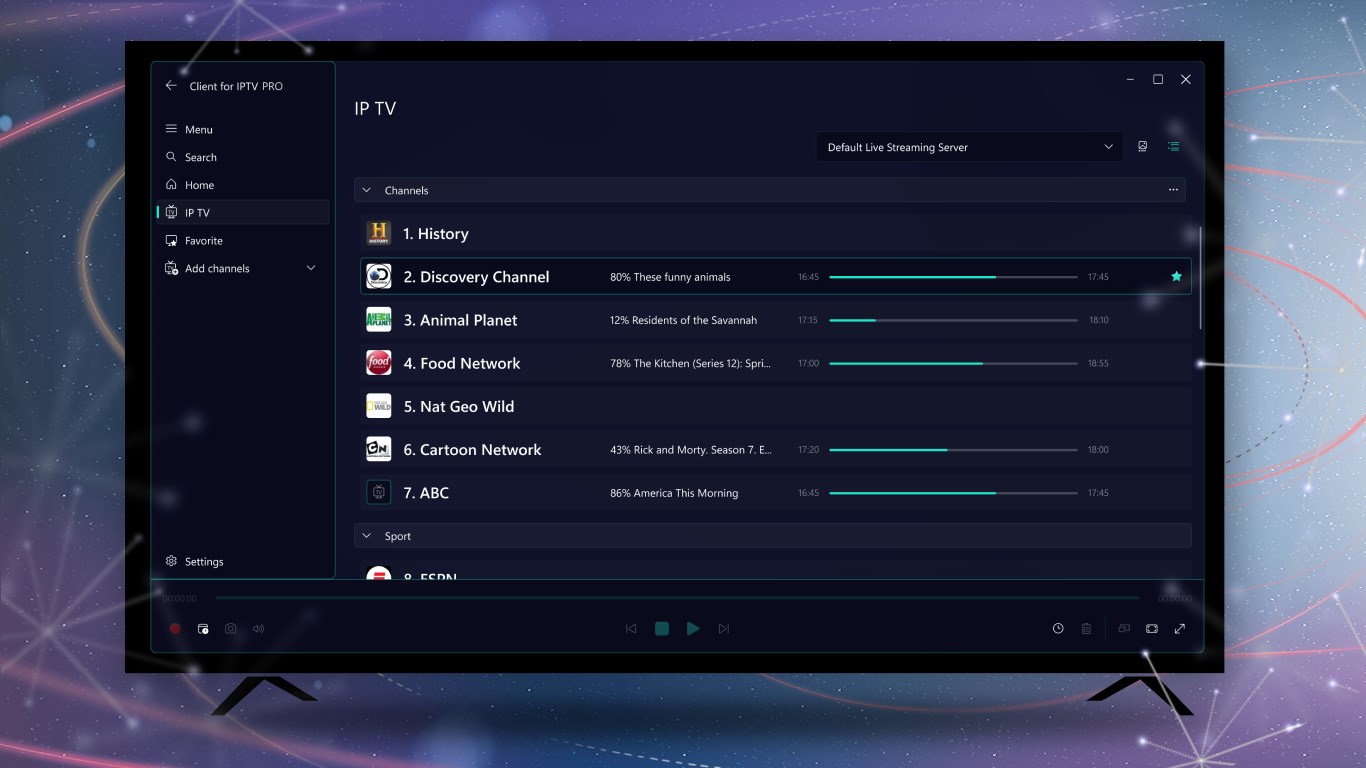Click the Nat Geo Wild channel logo
1366x768 pixels.
click(x=378, y=406)
